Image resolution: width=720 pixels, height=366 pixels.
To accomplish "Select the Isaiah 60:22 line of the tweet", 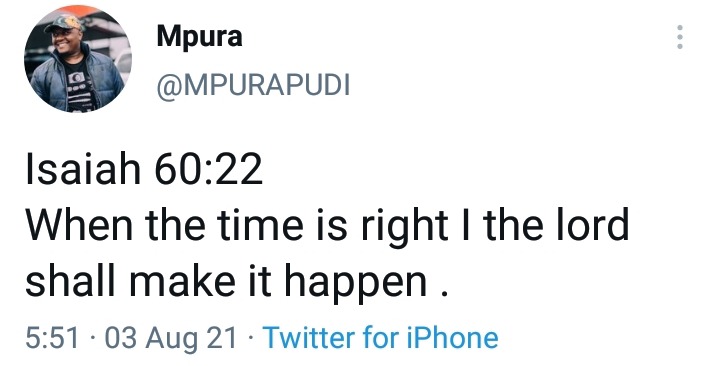I will [144, 169].
